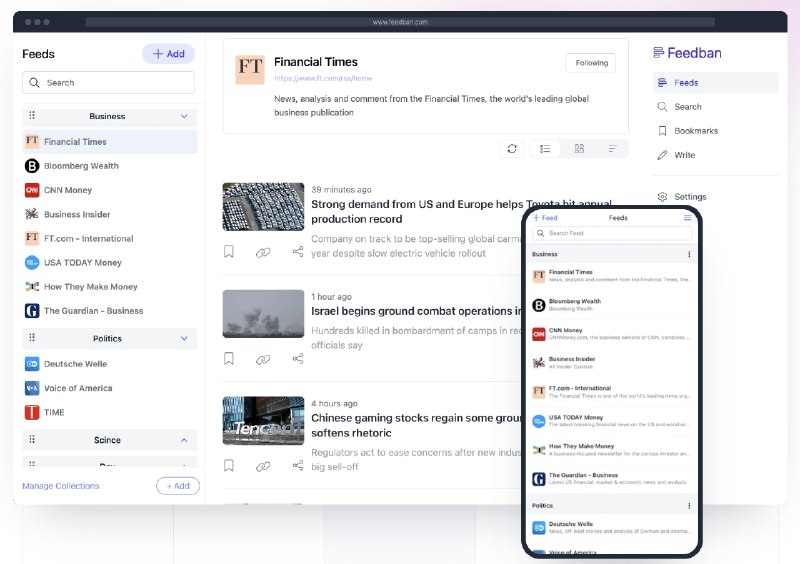Open the Manage Collections link
This screenshot has width=800, height=564.
click(x=61, y=486)
